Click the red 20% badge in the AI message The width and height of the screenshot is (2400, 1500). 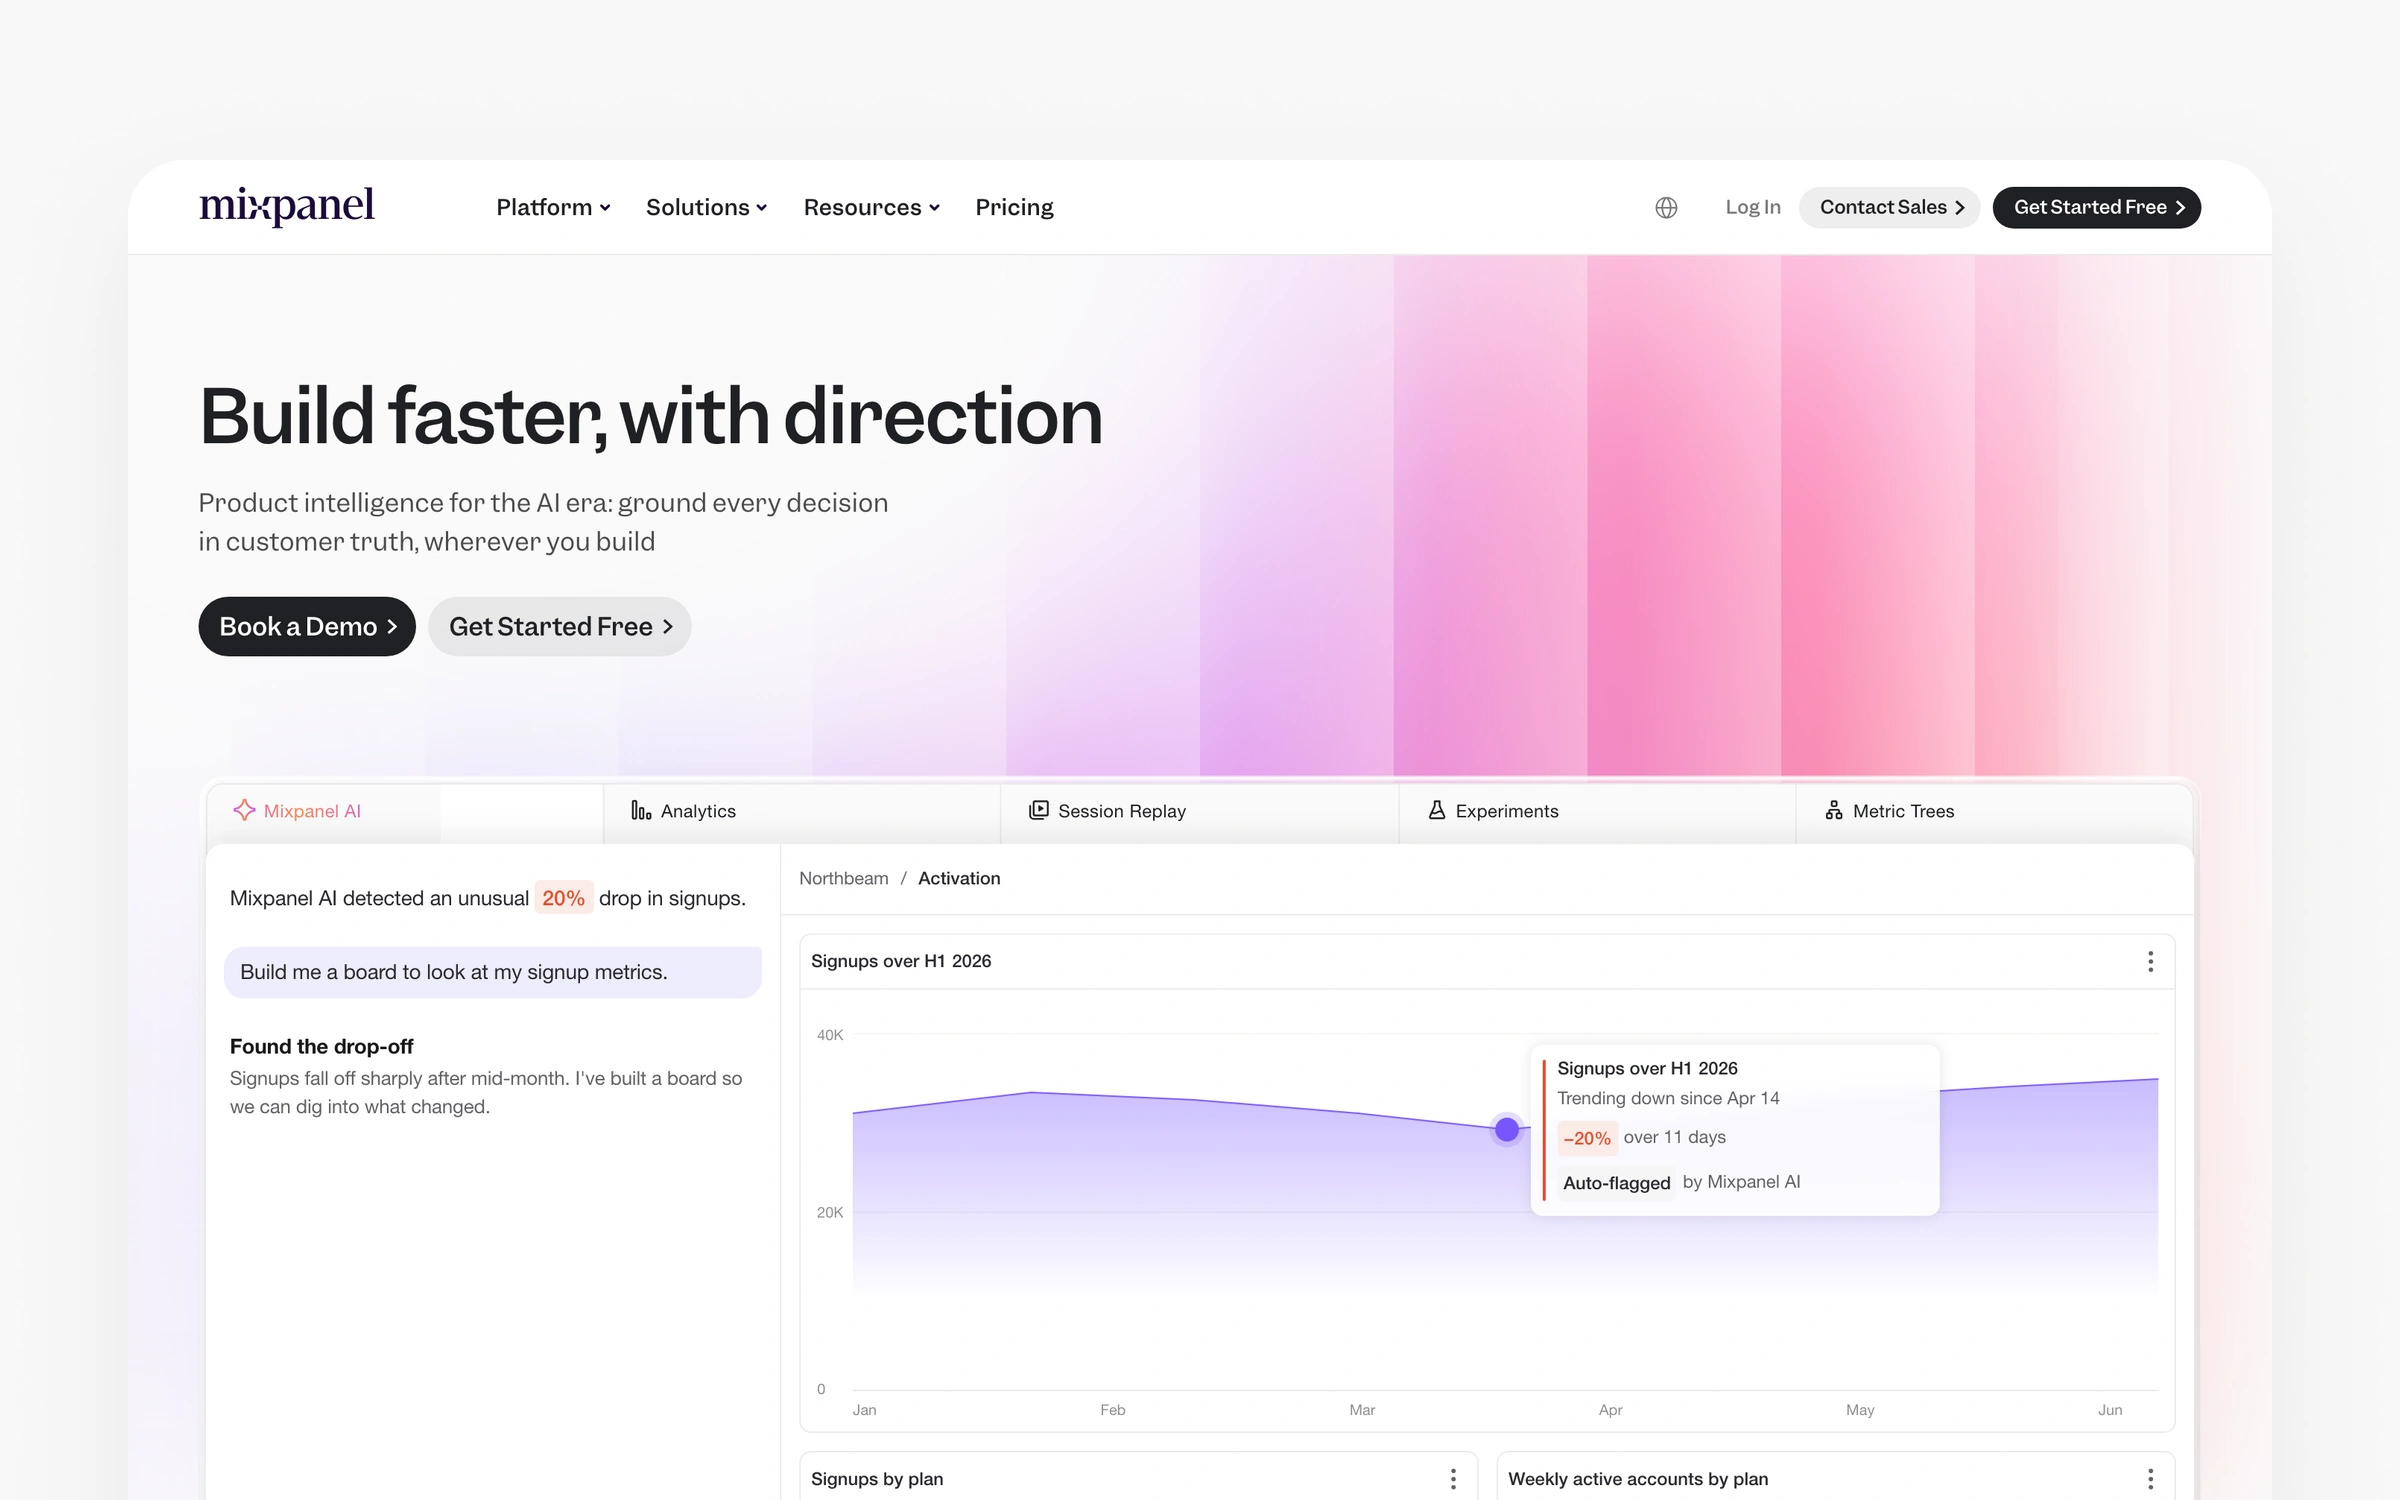coord(563,898)
